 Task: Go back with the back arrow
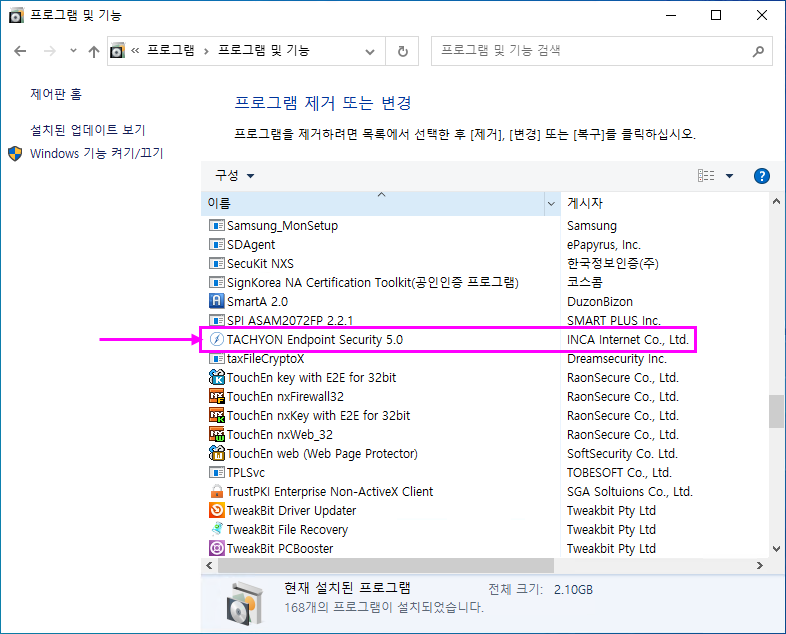click(20, 51)
